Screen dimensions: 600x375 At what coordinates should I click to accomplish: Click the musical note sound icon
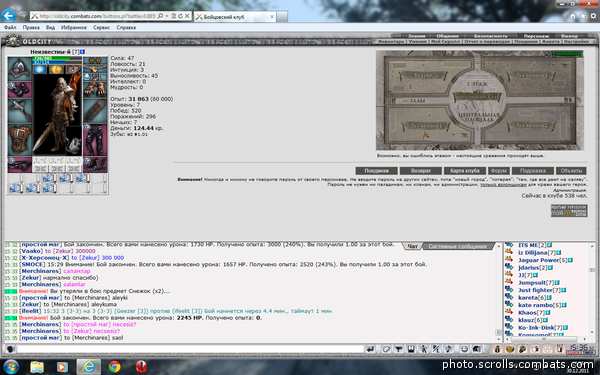[449, 349]
